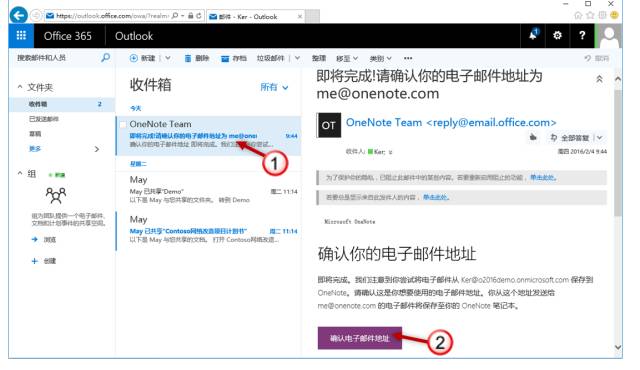Tick the OneNote Team message checkbox

point(122,124)
